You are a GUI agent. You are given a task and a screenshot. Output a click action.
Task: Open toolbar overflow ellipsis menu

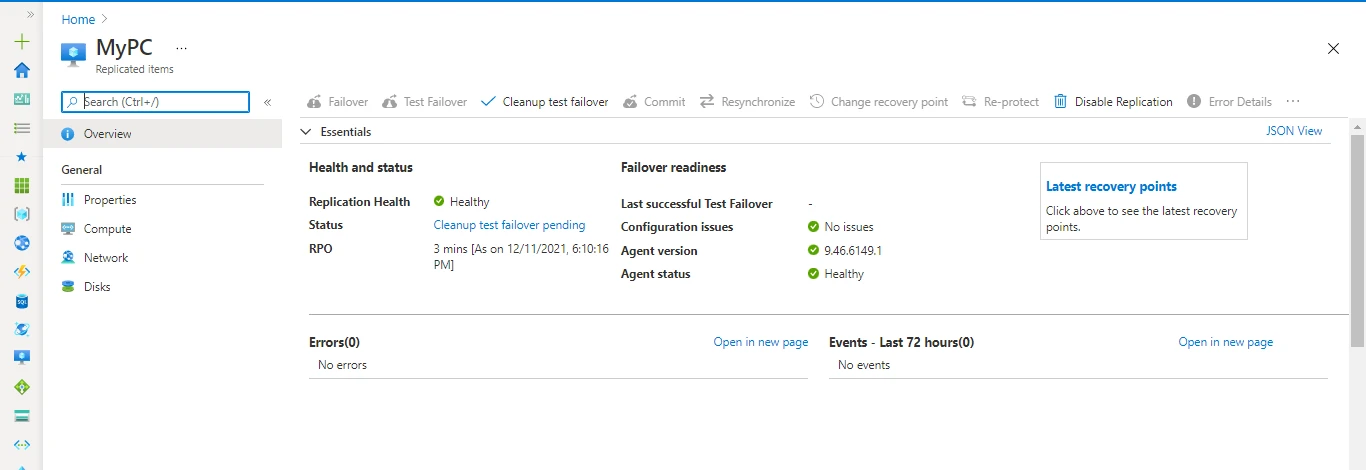[x=1293, y=102]
